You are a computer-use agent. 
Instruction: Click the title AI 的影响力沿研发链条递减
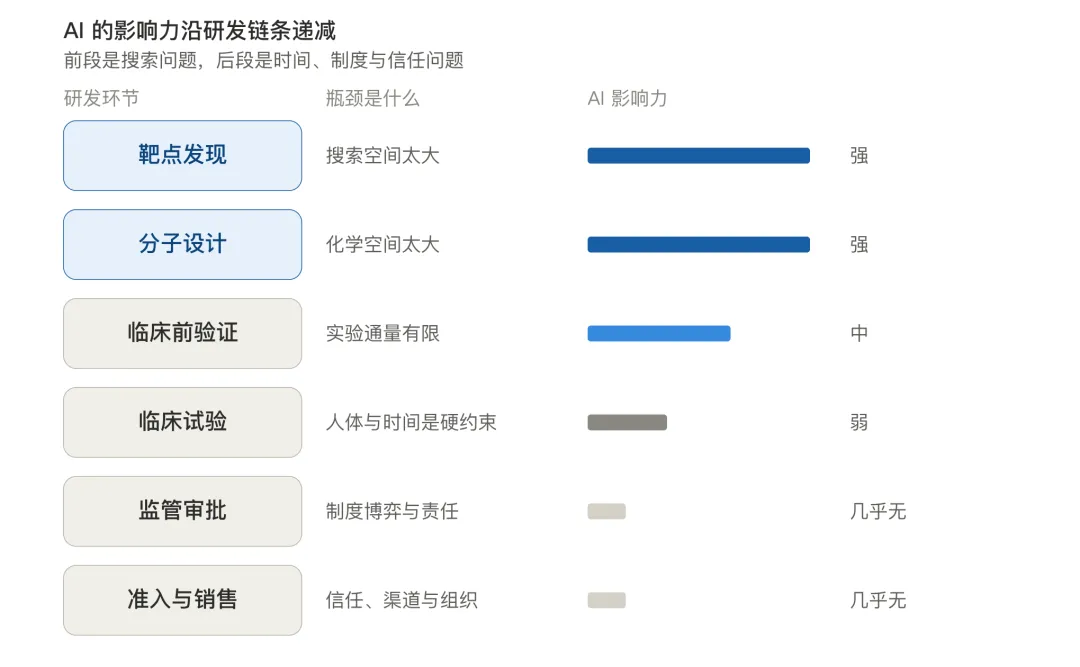pyautogui.click(x=200, y=31)
